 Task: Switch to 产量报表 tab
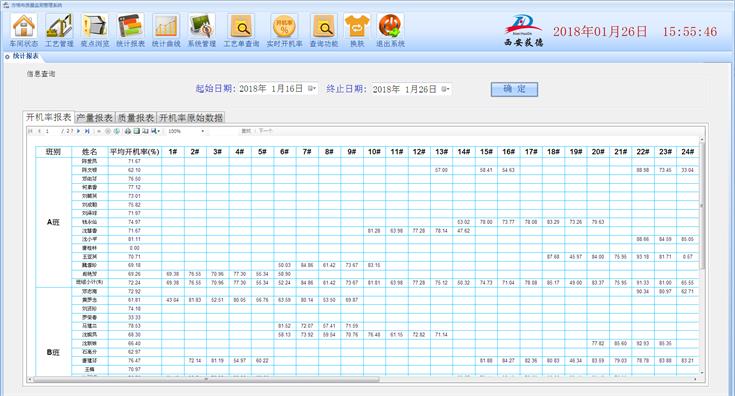coord(95,118)
